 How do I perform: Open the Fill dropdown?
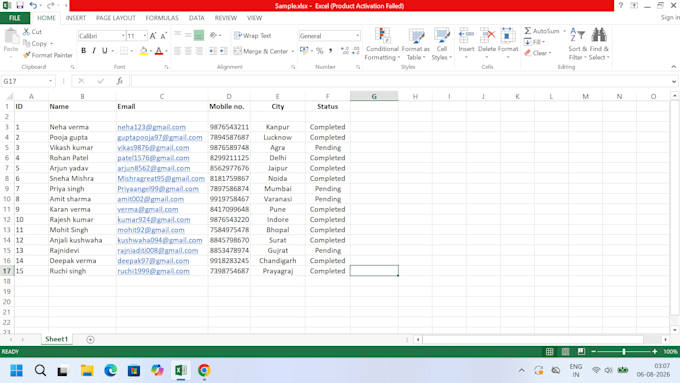point(534,42)
